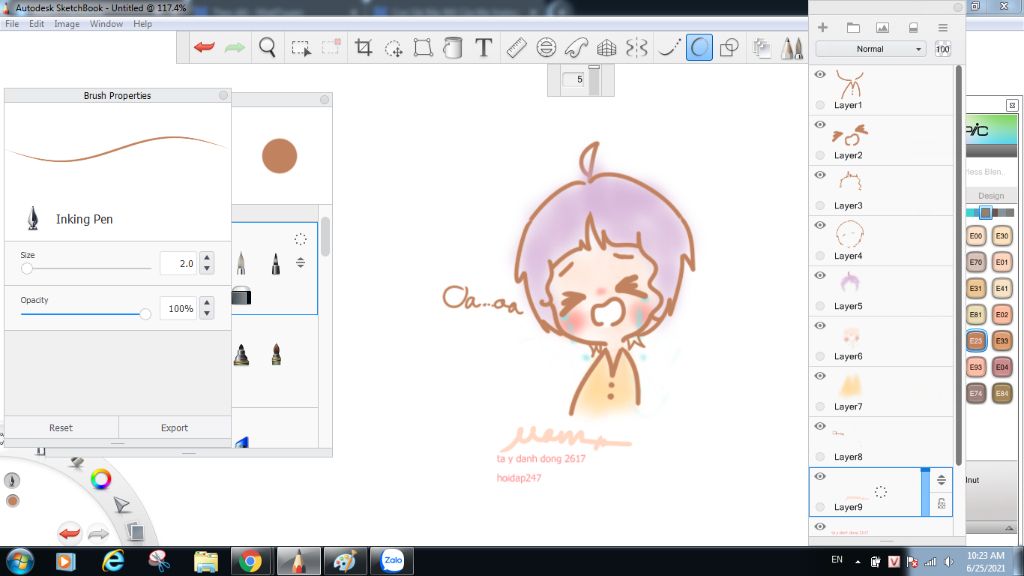Open the color wheel in the lagoon
Image resolution: width=1024 pixels, height=576 pixels.
click(101, 479)
